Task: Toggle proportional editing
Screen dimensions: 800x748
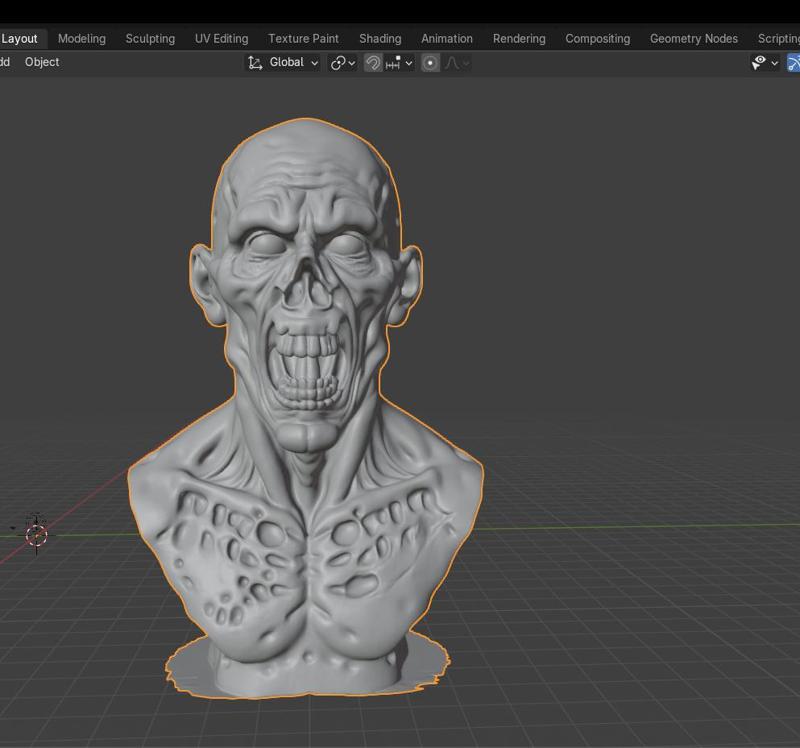Action: (x=430, y=62)
